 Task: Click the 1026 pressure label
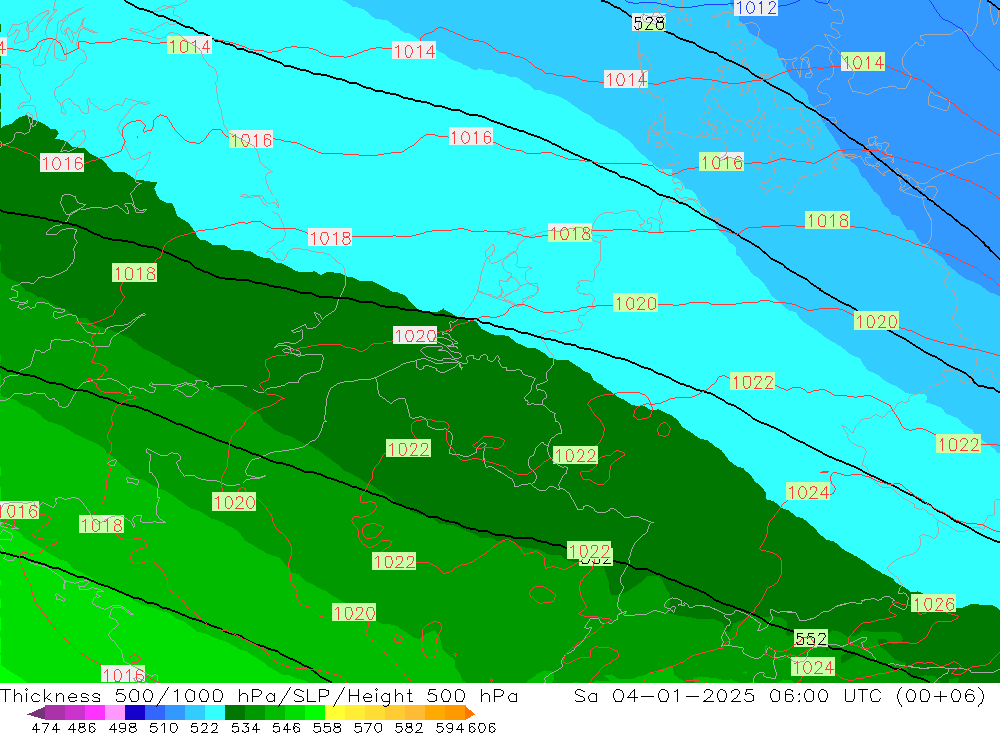coord(934,603)
